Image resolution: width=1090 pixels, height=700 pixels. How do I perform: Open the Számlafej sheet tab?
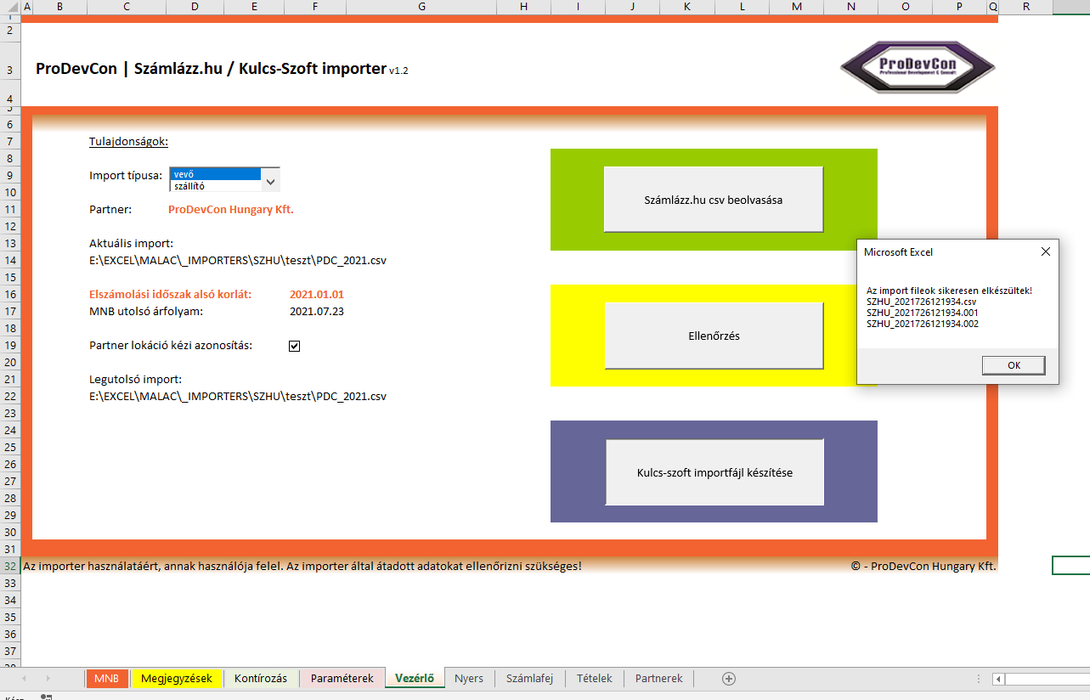coord(529,678)
